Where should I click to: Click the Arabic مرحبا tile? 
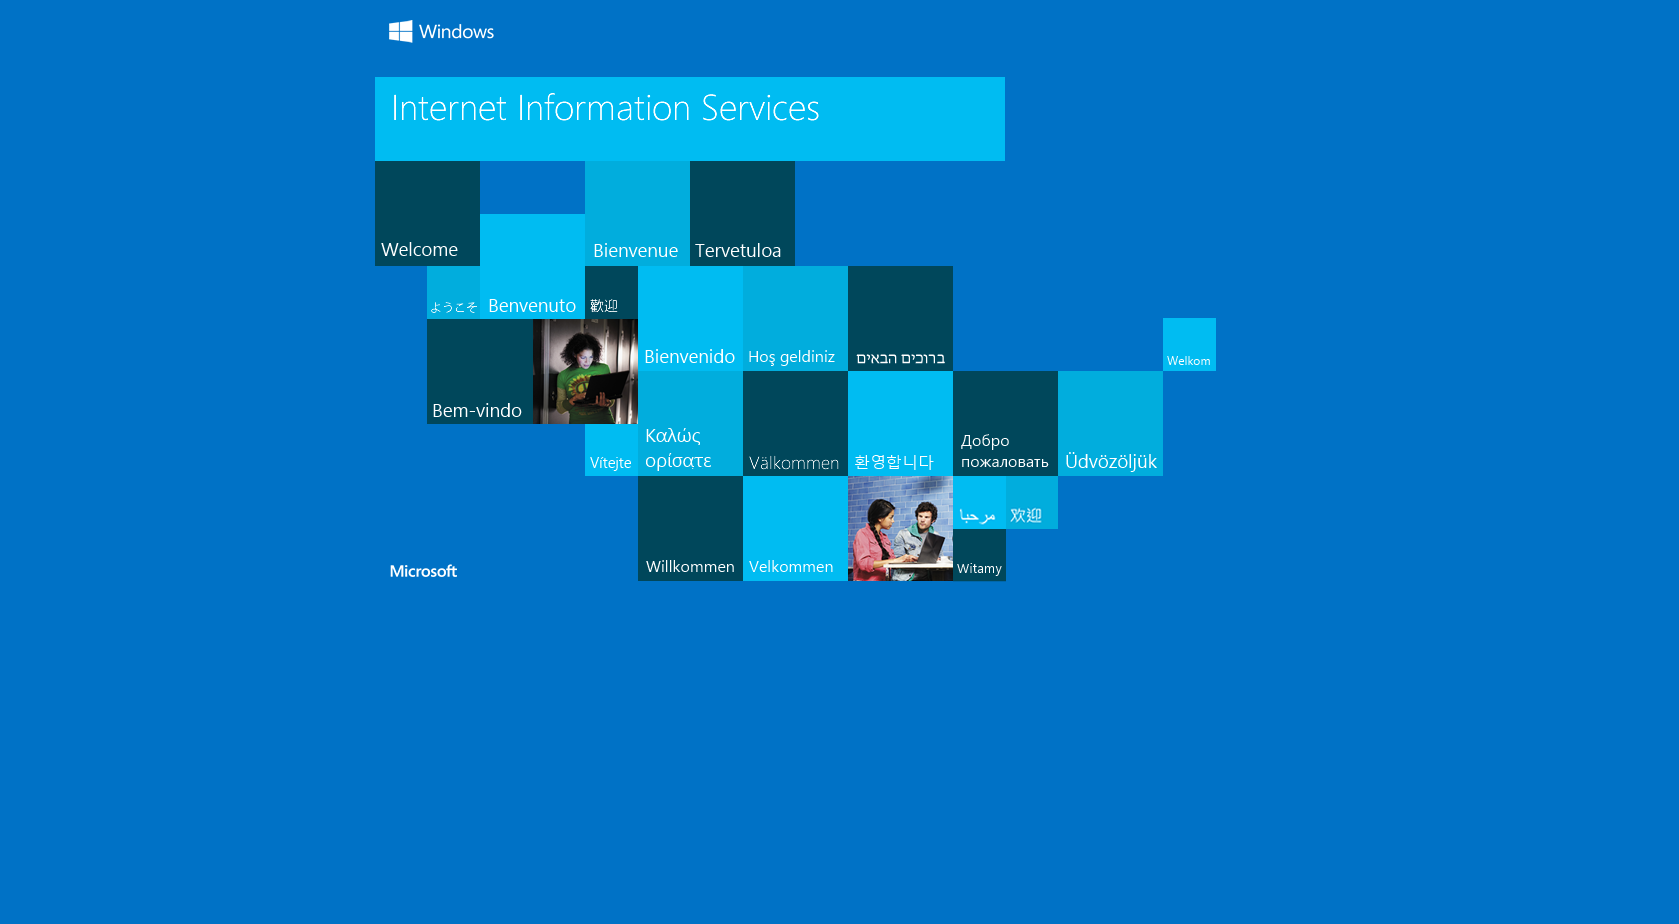coord(979,502)
